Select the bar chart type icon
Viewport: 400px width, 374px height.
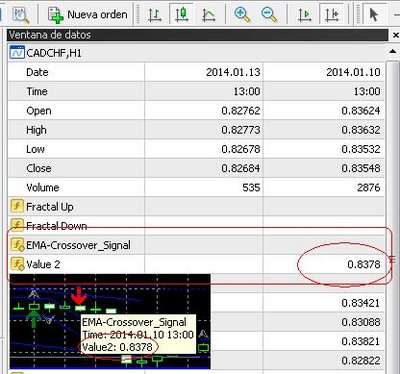pos(154,15)
